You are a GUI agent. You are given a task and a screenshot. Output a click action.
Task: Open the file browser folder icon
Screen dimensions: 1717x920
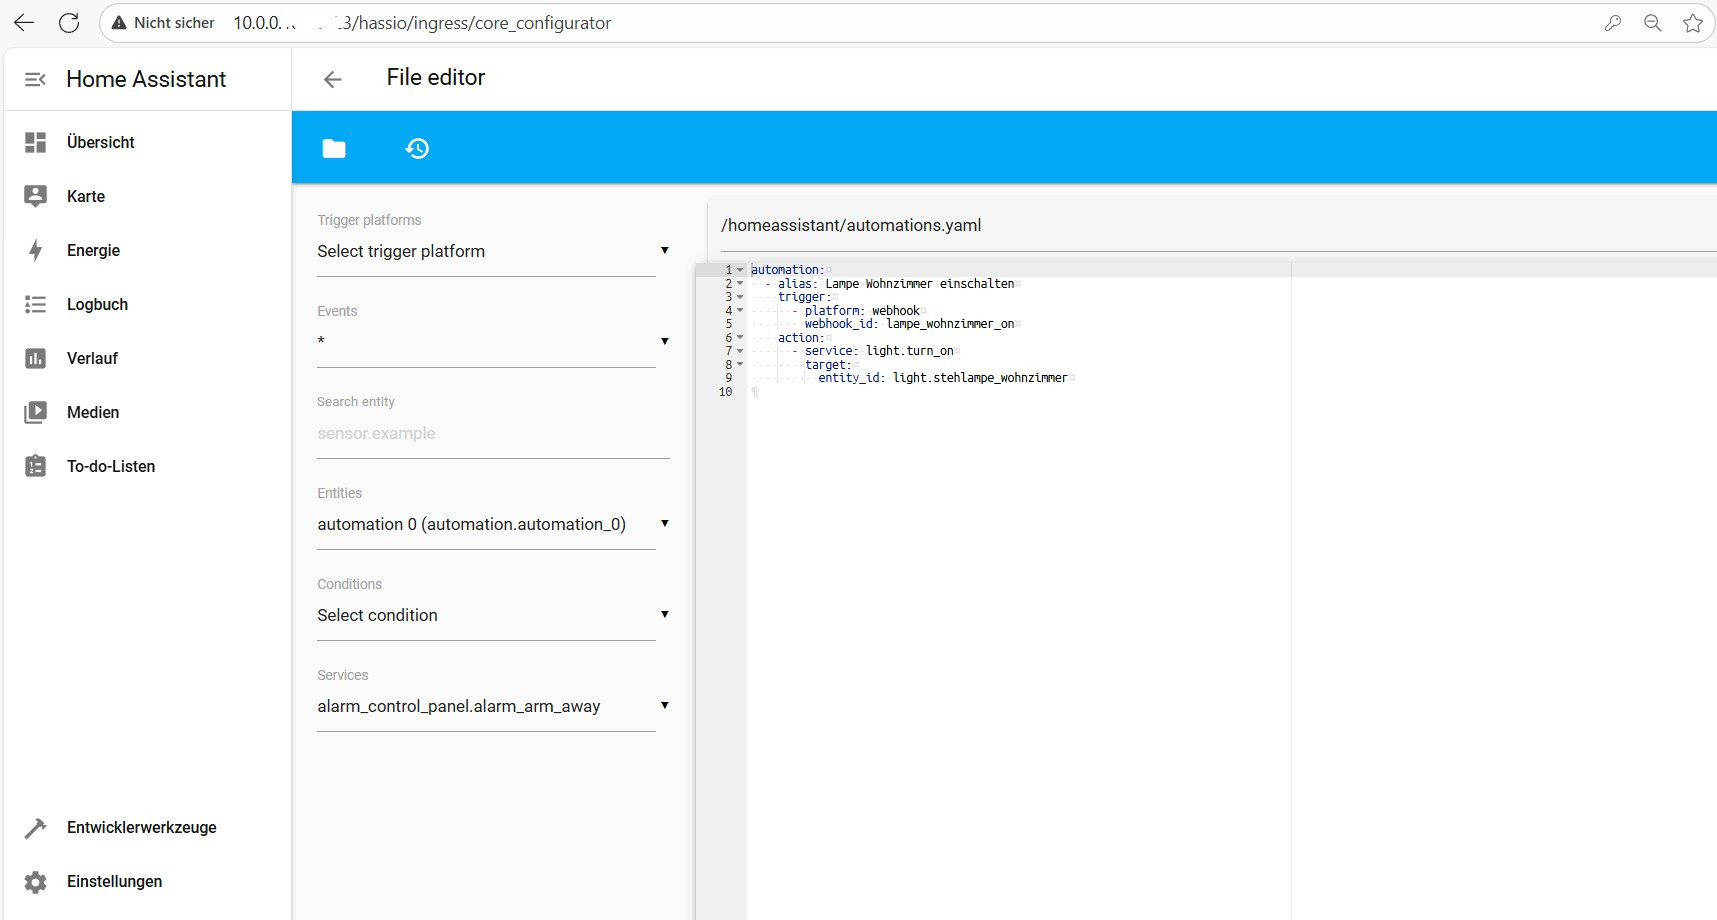click(334, 149)
